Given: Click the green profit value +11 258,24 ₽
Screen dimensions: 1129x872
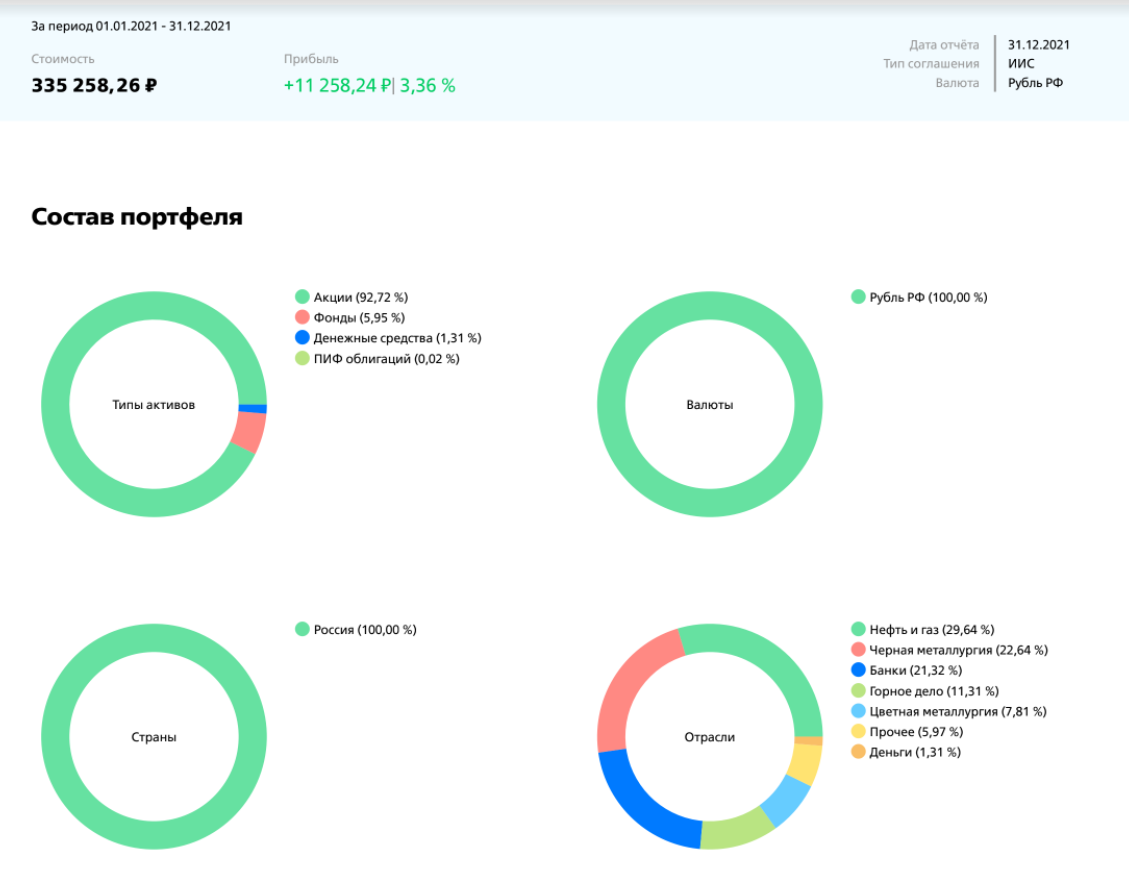Looking at the screenshot, I should [x=338, y=85].
